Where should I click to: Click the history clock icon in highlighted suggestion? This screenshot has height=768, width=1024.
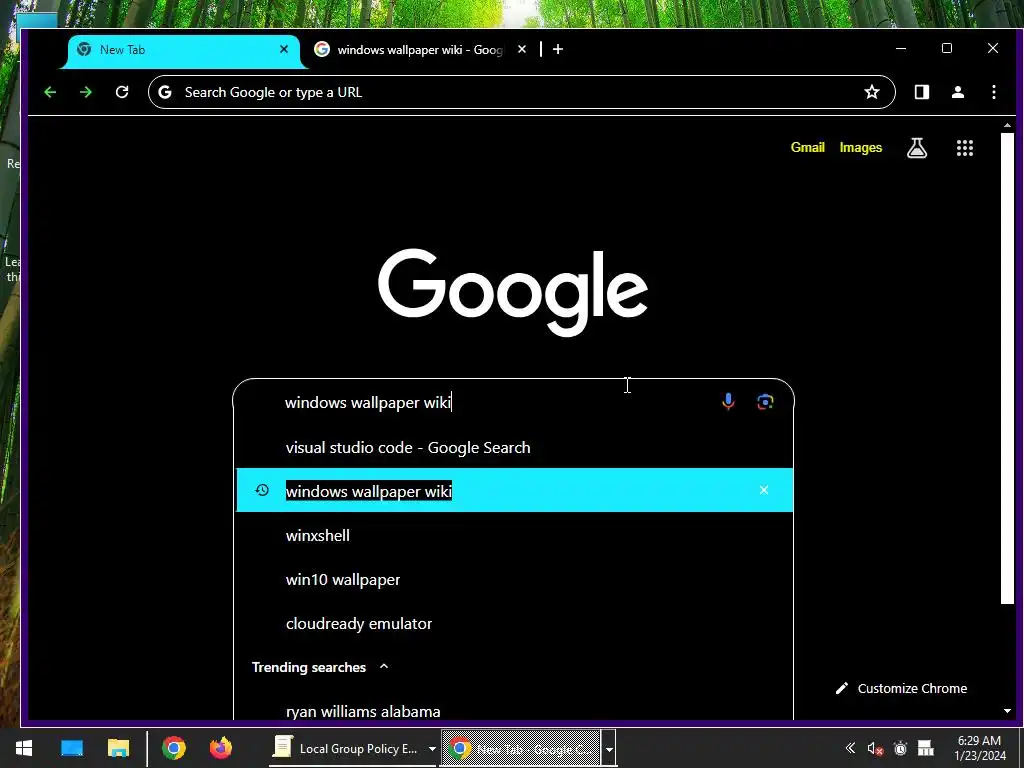(x=262, y=490)
